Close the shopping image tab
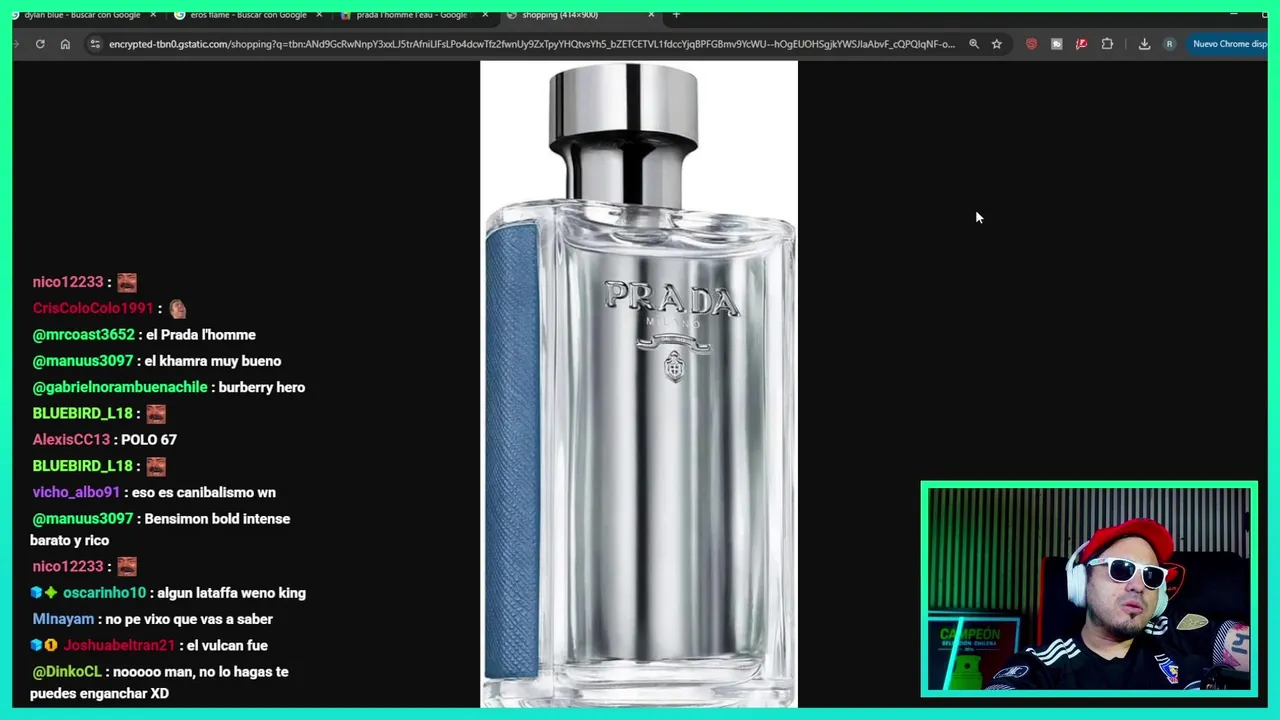 (x=651, y=15)
